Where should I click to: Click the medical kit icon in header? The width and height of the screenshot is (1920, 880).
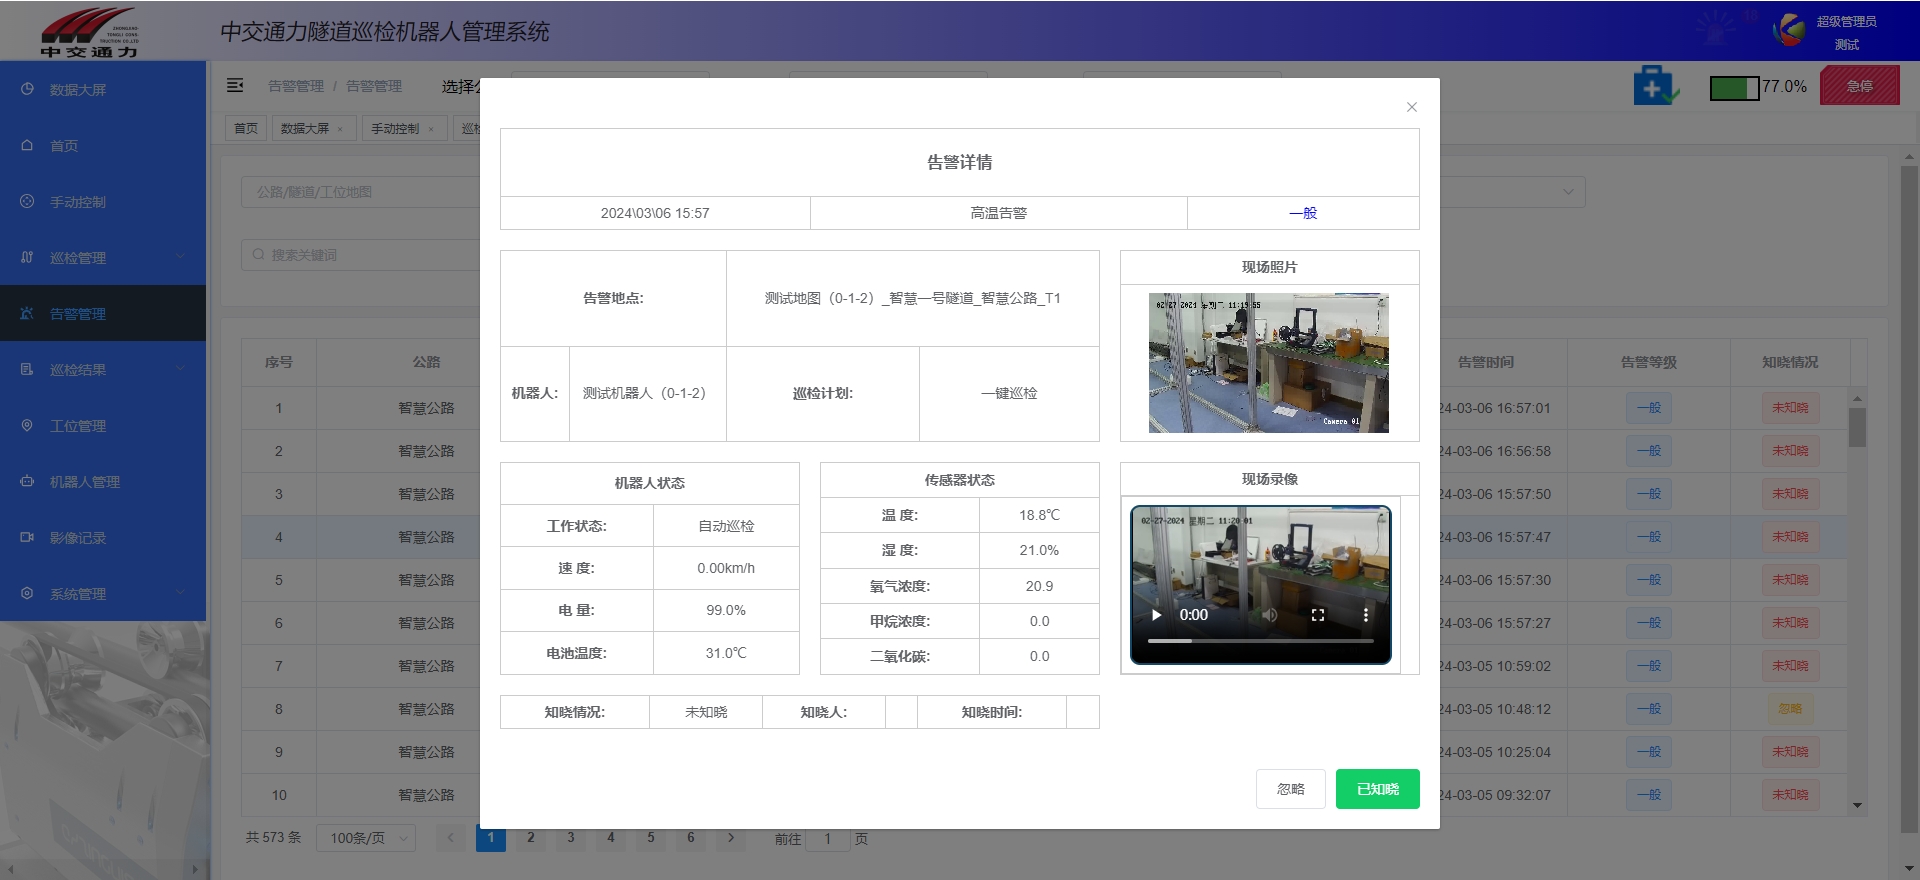pos(1655,86)
